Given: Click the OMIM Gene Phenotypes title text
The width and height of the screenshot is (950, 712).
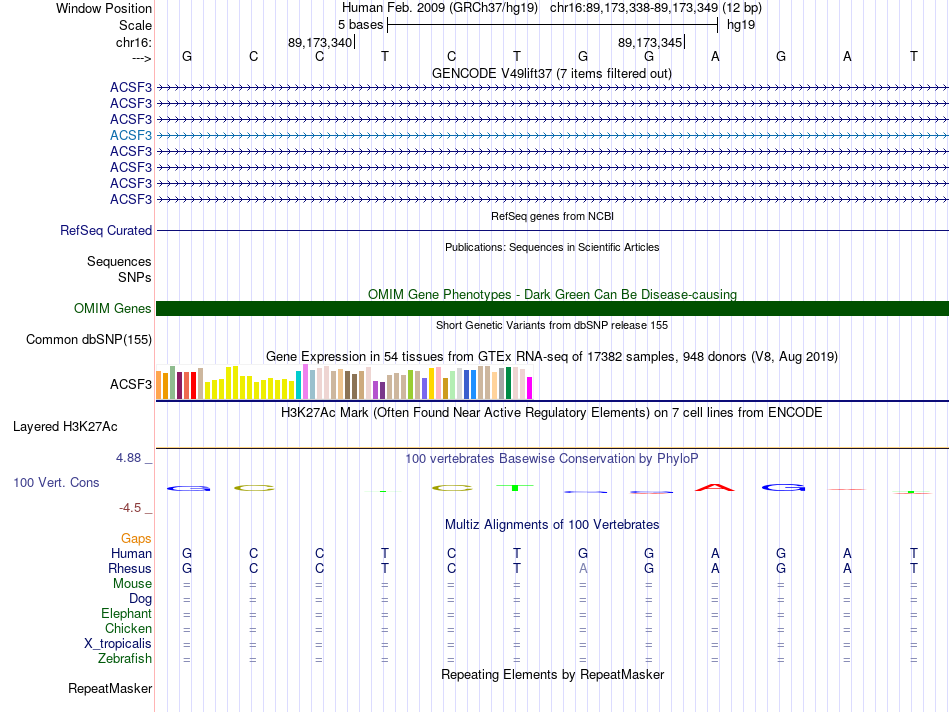Looking at the screenshot, I should click(553, 294).
